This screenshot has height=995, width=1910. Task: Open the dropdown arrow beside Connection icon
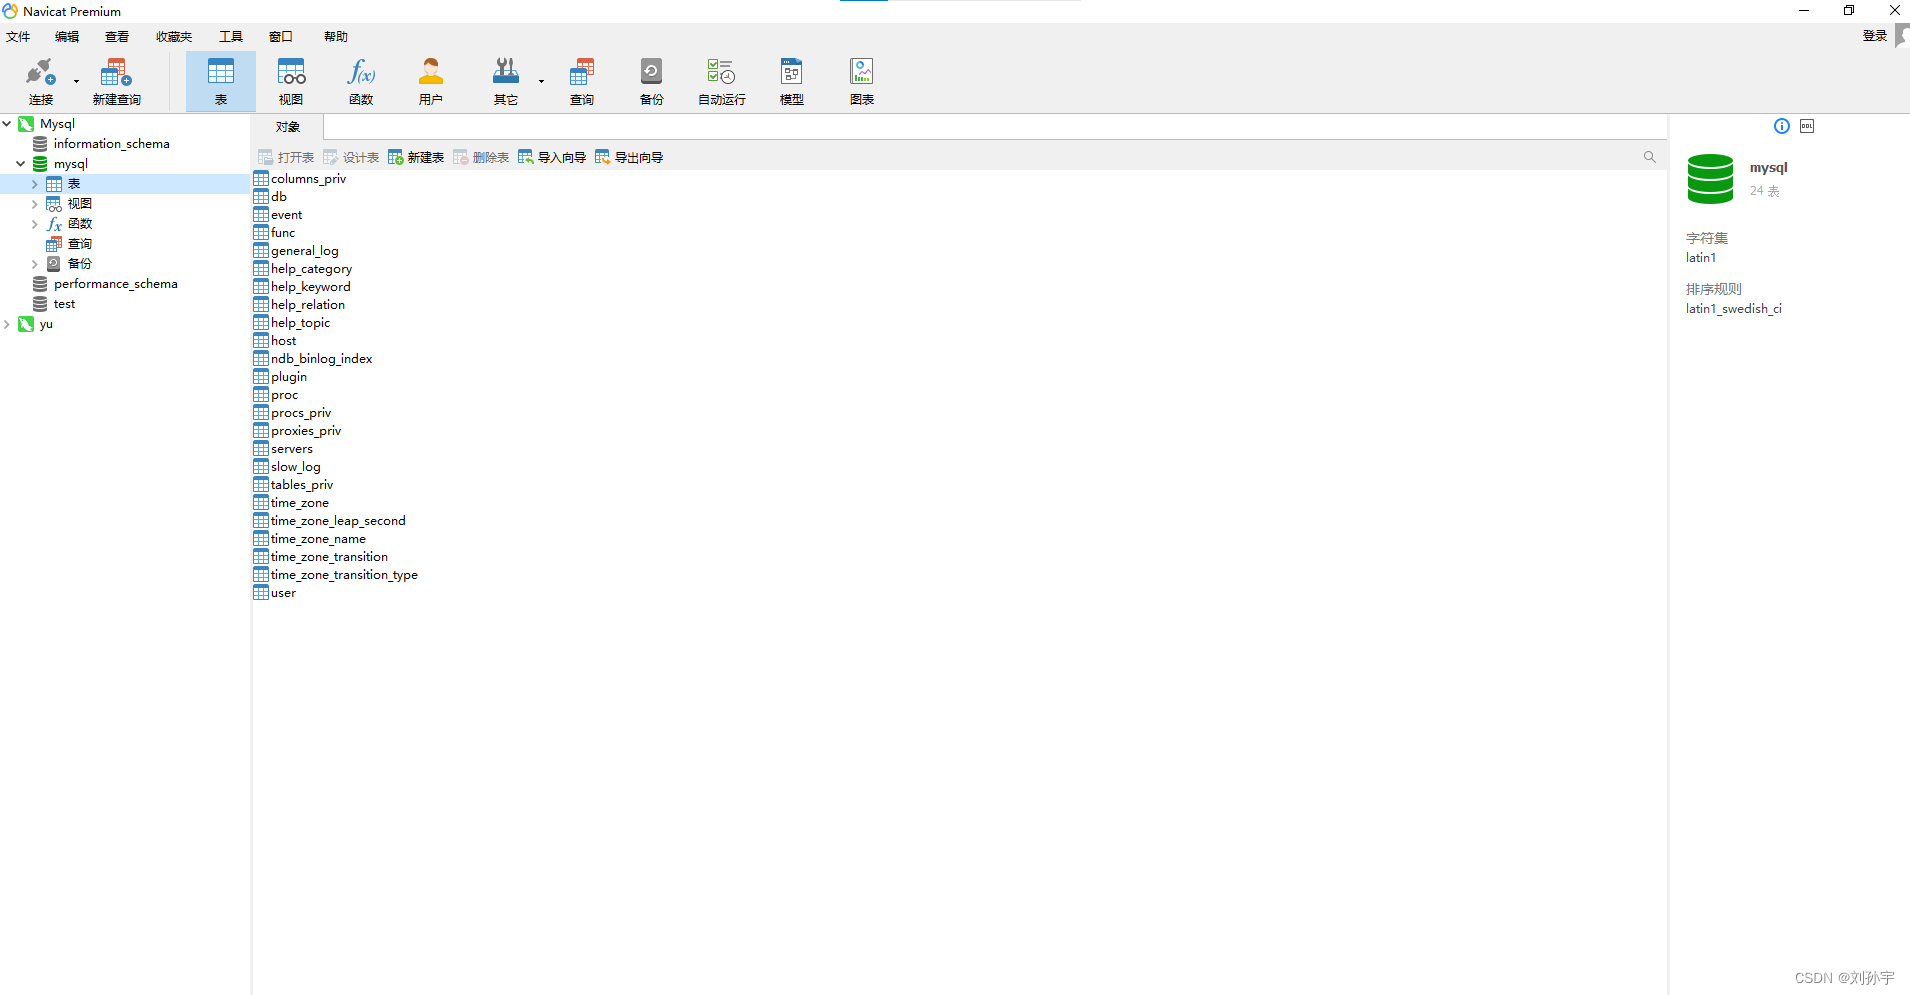pos(76,81)
